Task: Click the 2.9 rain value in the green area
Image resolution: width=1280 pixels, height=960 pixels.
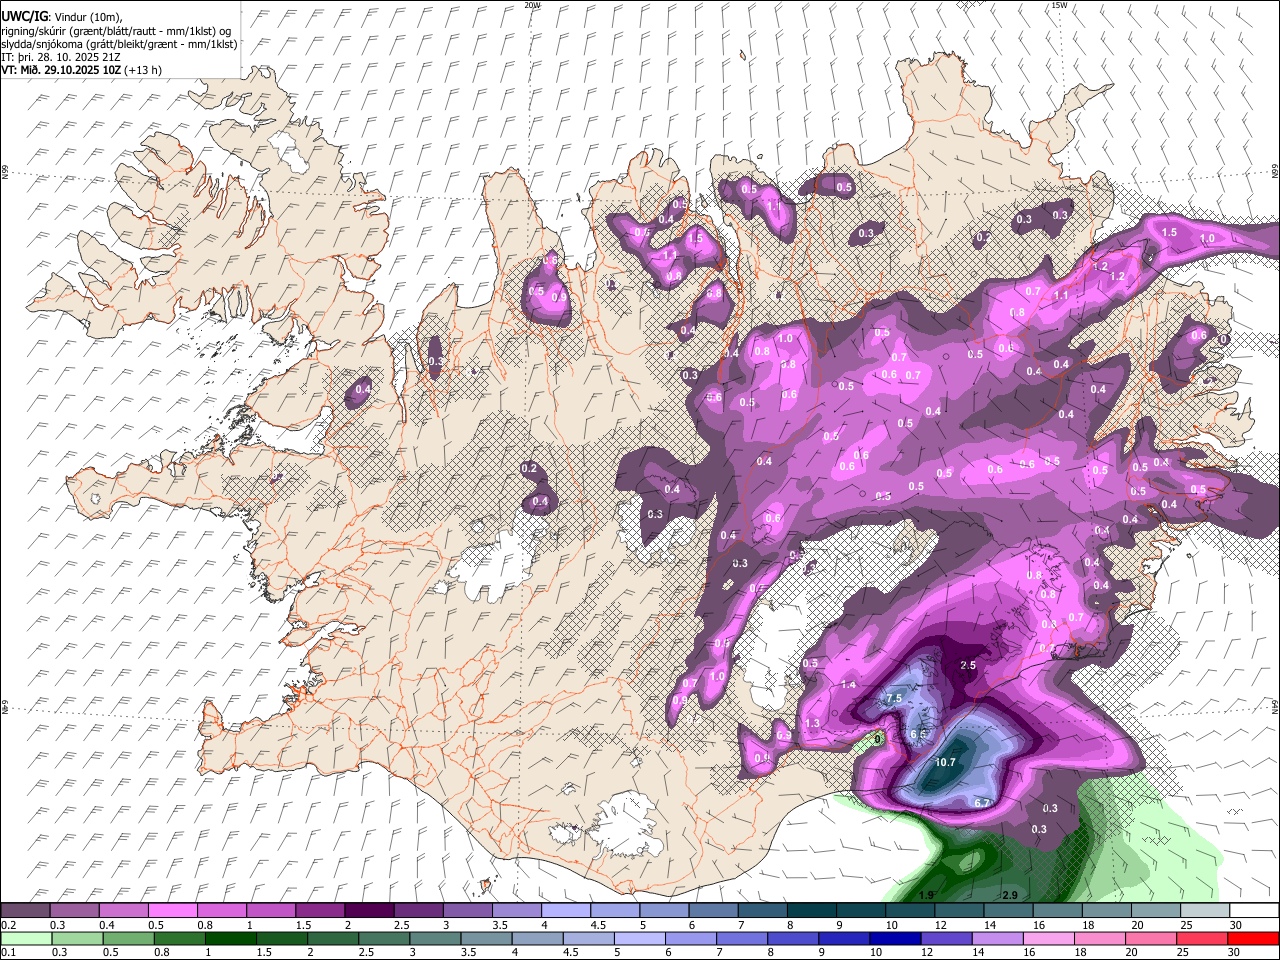Action: click(1009, 895)
